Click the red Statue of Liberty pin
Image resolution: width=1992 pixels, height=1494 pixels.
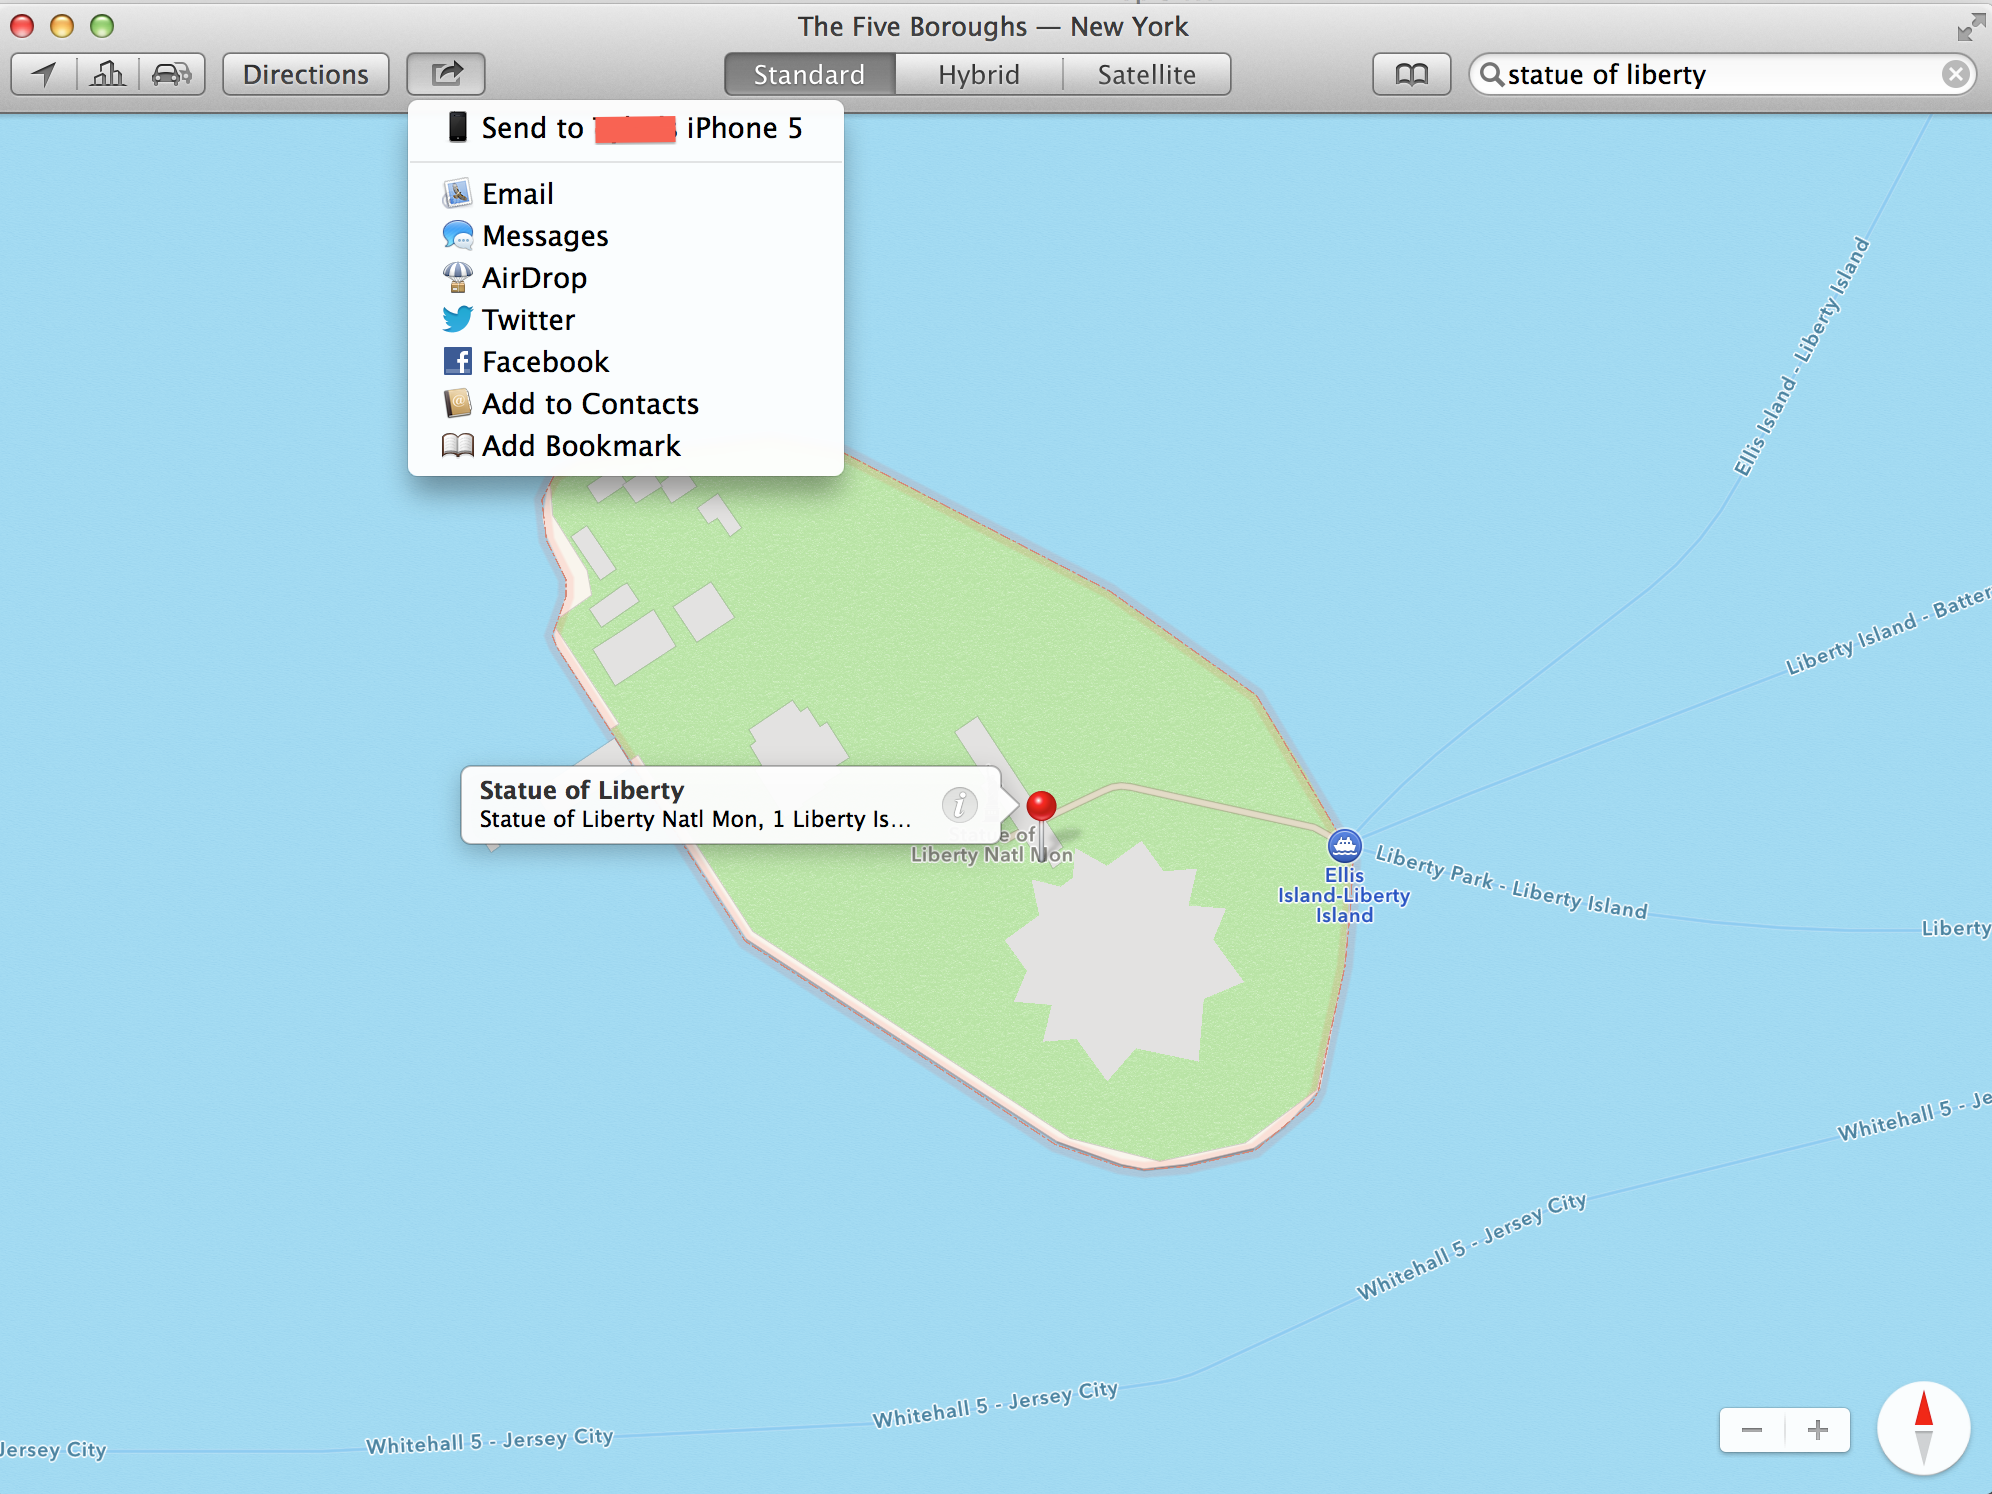1041,806
